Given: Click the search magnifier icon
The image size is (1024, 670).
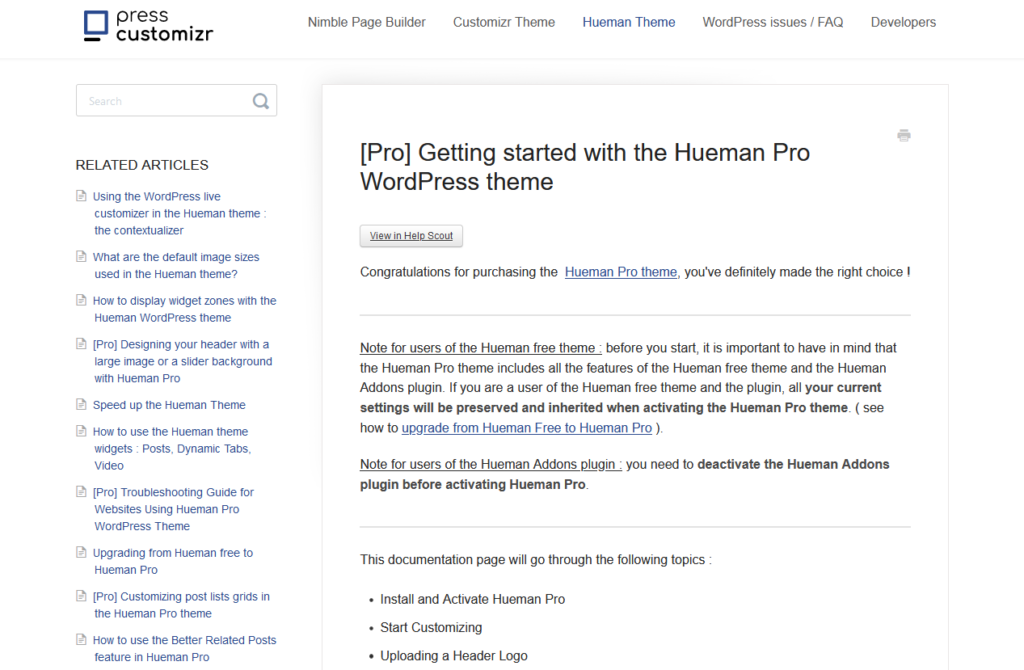Looking at the screenshot, I should coord(261,101).
